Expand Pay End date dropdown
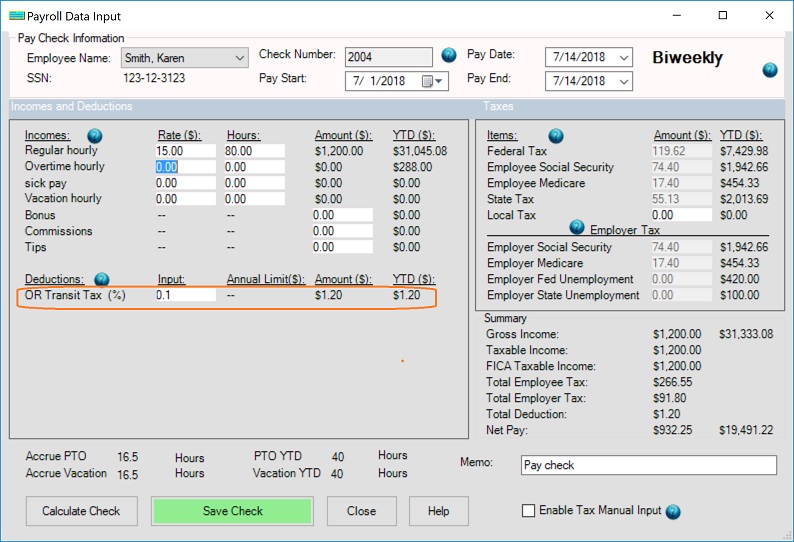This screenshot has height=542, width=794. pos(624,81)
